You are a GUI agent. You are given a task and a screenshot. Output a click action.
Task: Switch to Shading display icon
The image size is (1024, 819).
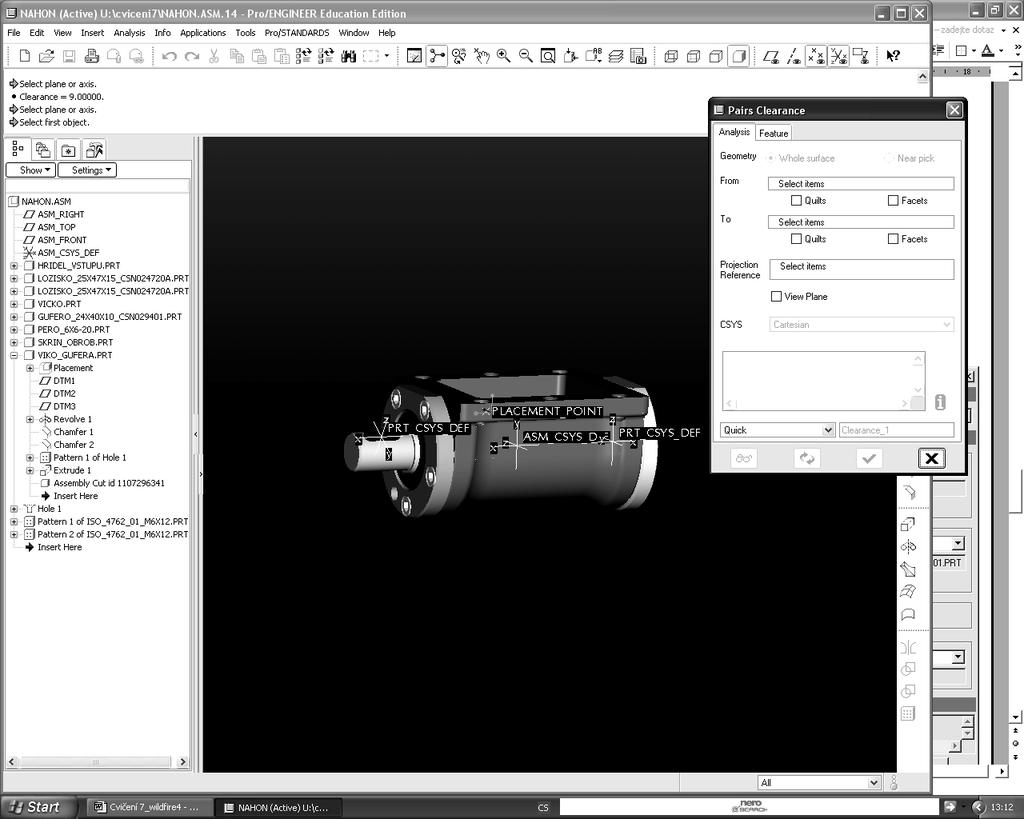739,56
